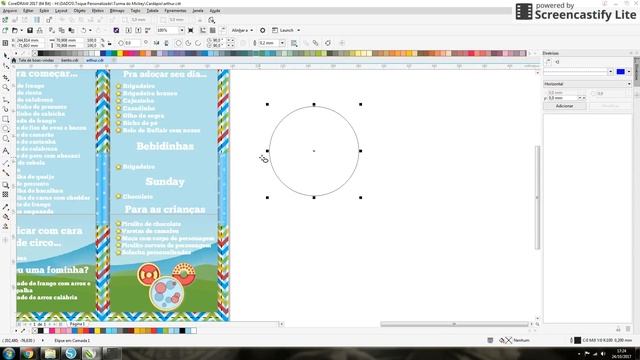
Task: Select the Artistic Media tool
Action: (x=6, y=109)
